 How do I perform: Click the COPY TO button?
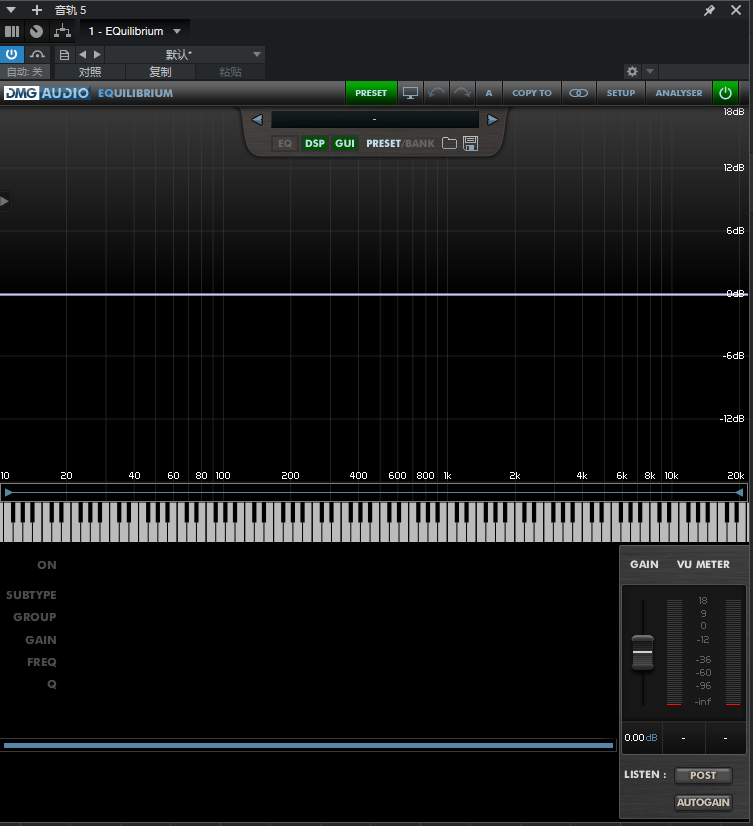pos(532,93)
